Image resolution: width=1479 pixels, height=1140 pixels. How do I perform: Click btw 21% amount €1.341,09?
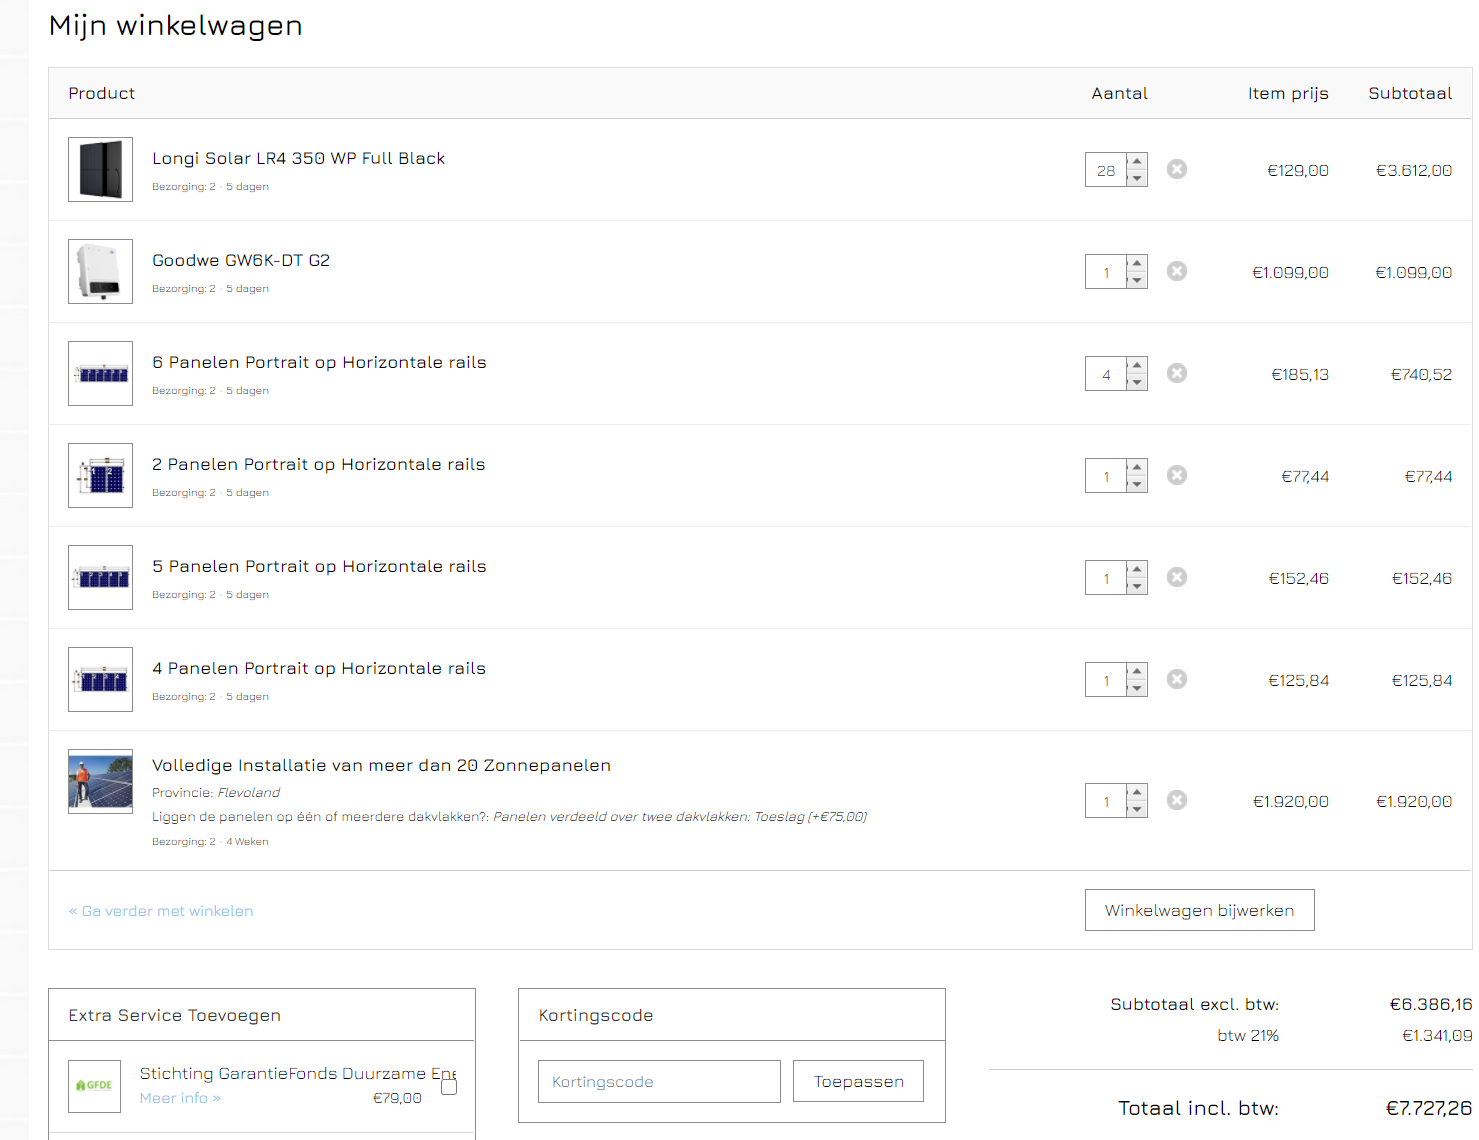click(x=1437, y=1036)
